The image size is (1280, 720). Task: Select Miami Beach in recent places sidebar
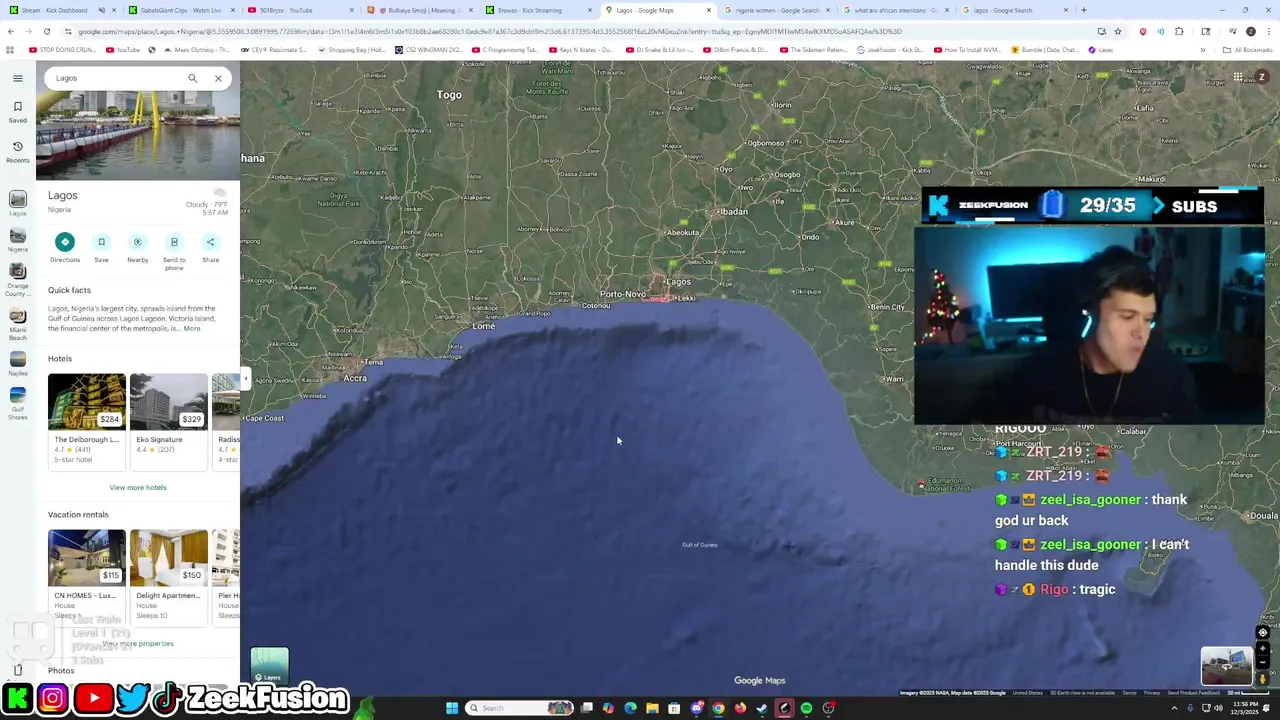pos(18,324)
